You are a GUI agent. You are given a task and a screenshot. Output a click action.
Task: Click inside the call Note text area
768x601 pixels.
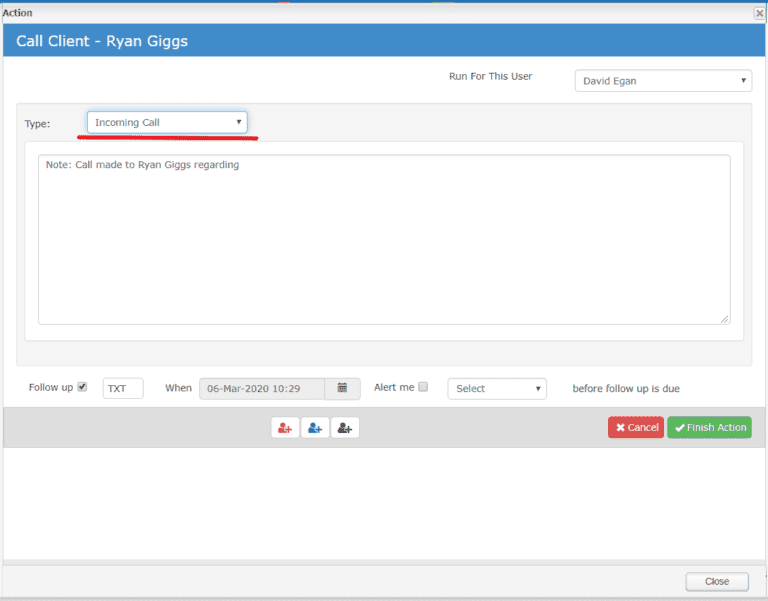click(x=384, y=240)
